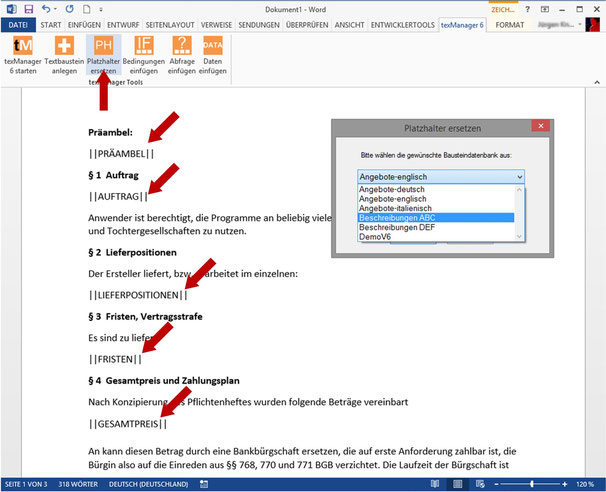The image size is (606, 492).
Task: Click ||FRISTEN|| placeholder in document
Action: pos(115,359)
